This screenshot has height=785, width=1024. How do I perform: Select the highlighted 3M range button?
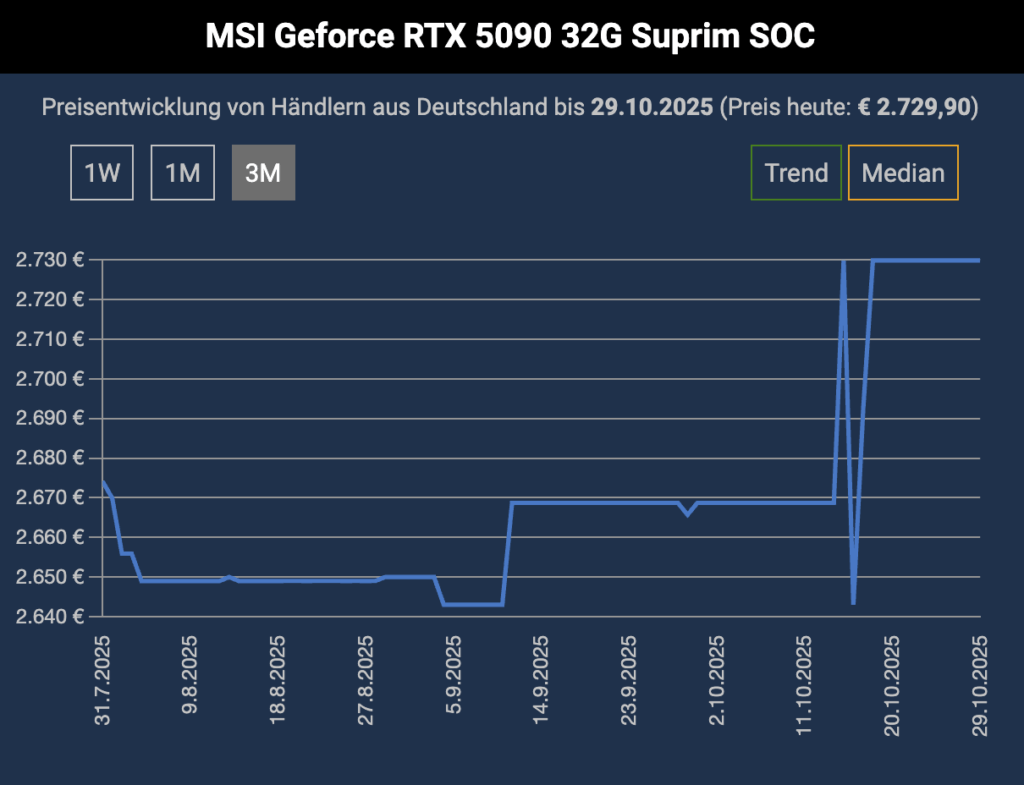(263, 173)
